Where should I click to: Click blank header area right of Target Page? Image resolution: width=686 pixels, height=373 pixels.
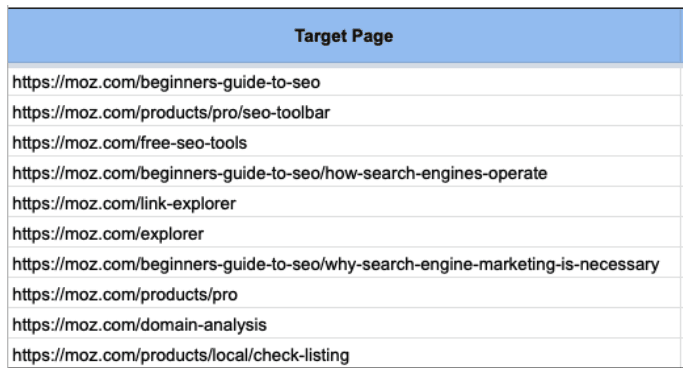pyautogui.click(x=537, y=36)
